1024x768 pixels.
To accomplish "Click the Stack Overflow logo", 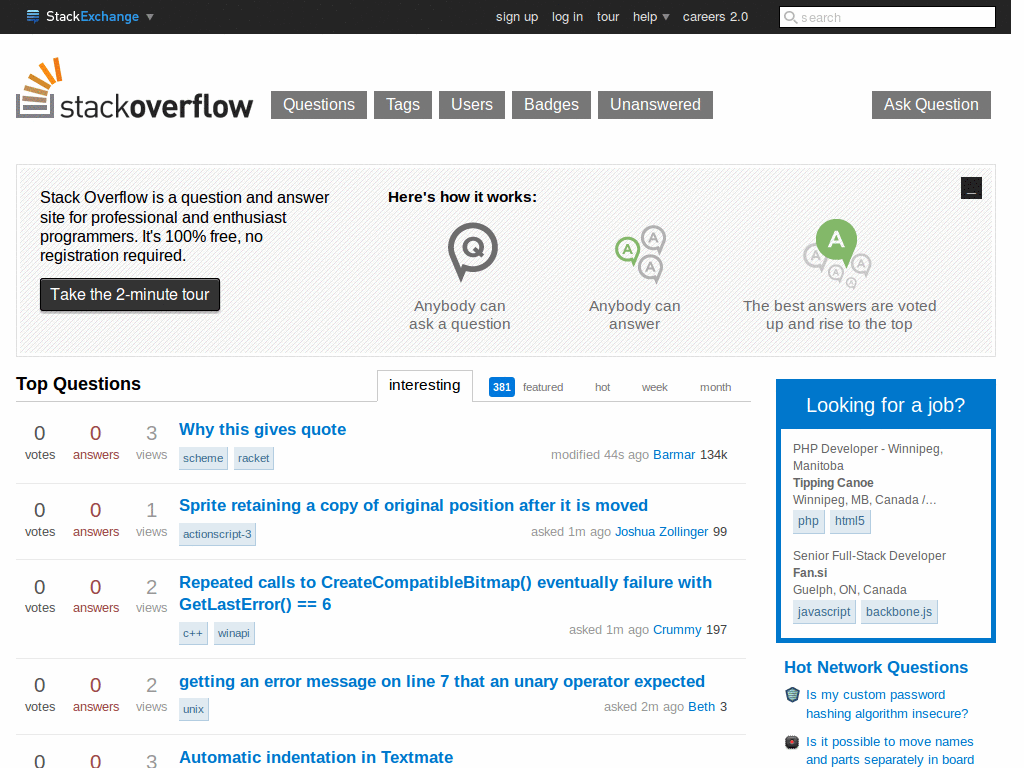I will pyautogui.click(x=135, y=90).
